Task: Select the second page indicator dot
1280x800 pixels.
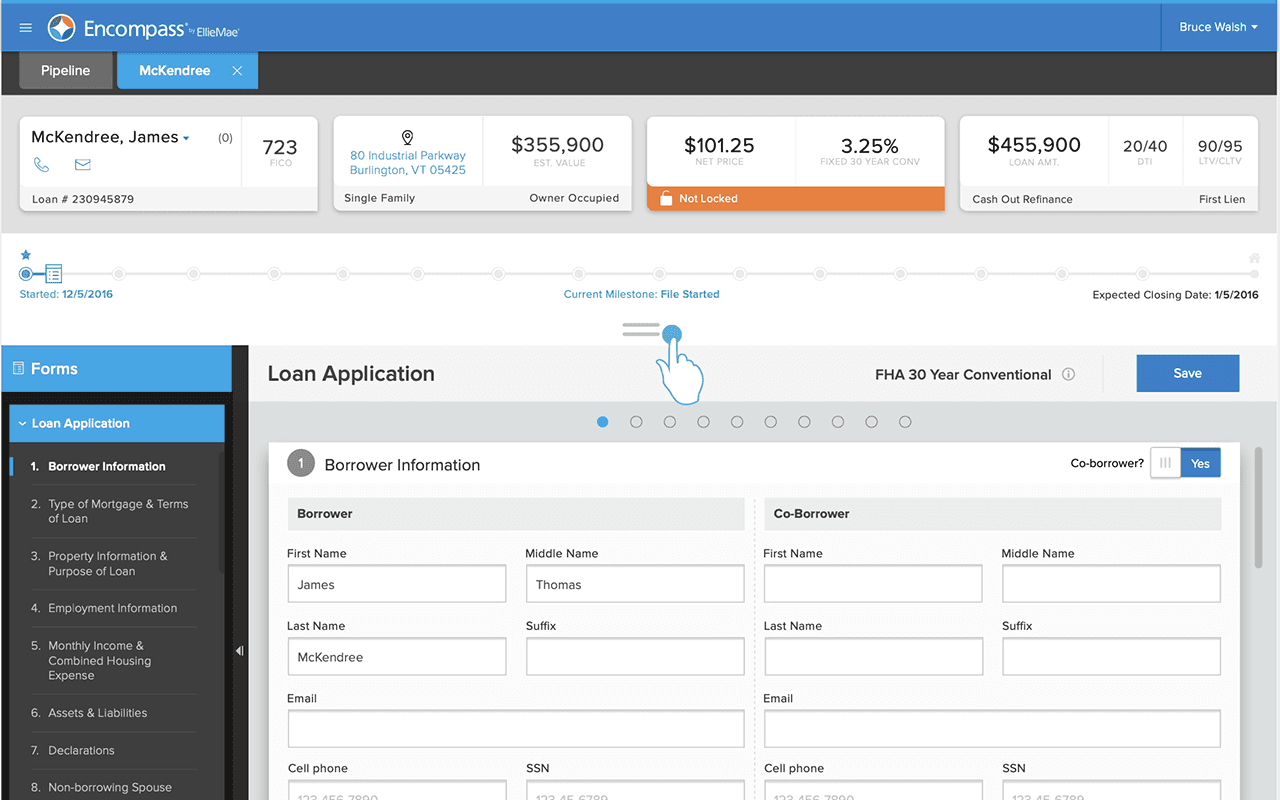Action: tap(636, 421)
